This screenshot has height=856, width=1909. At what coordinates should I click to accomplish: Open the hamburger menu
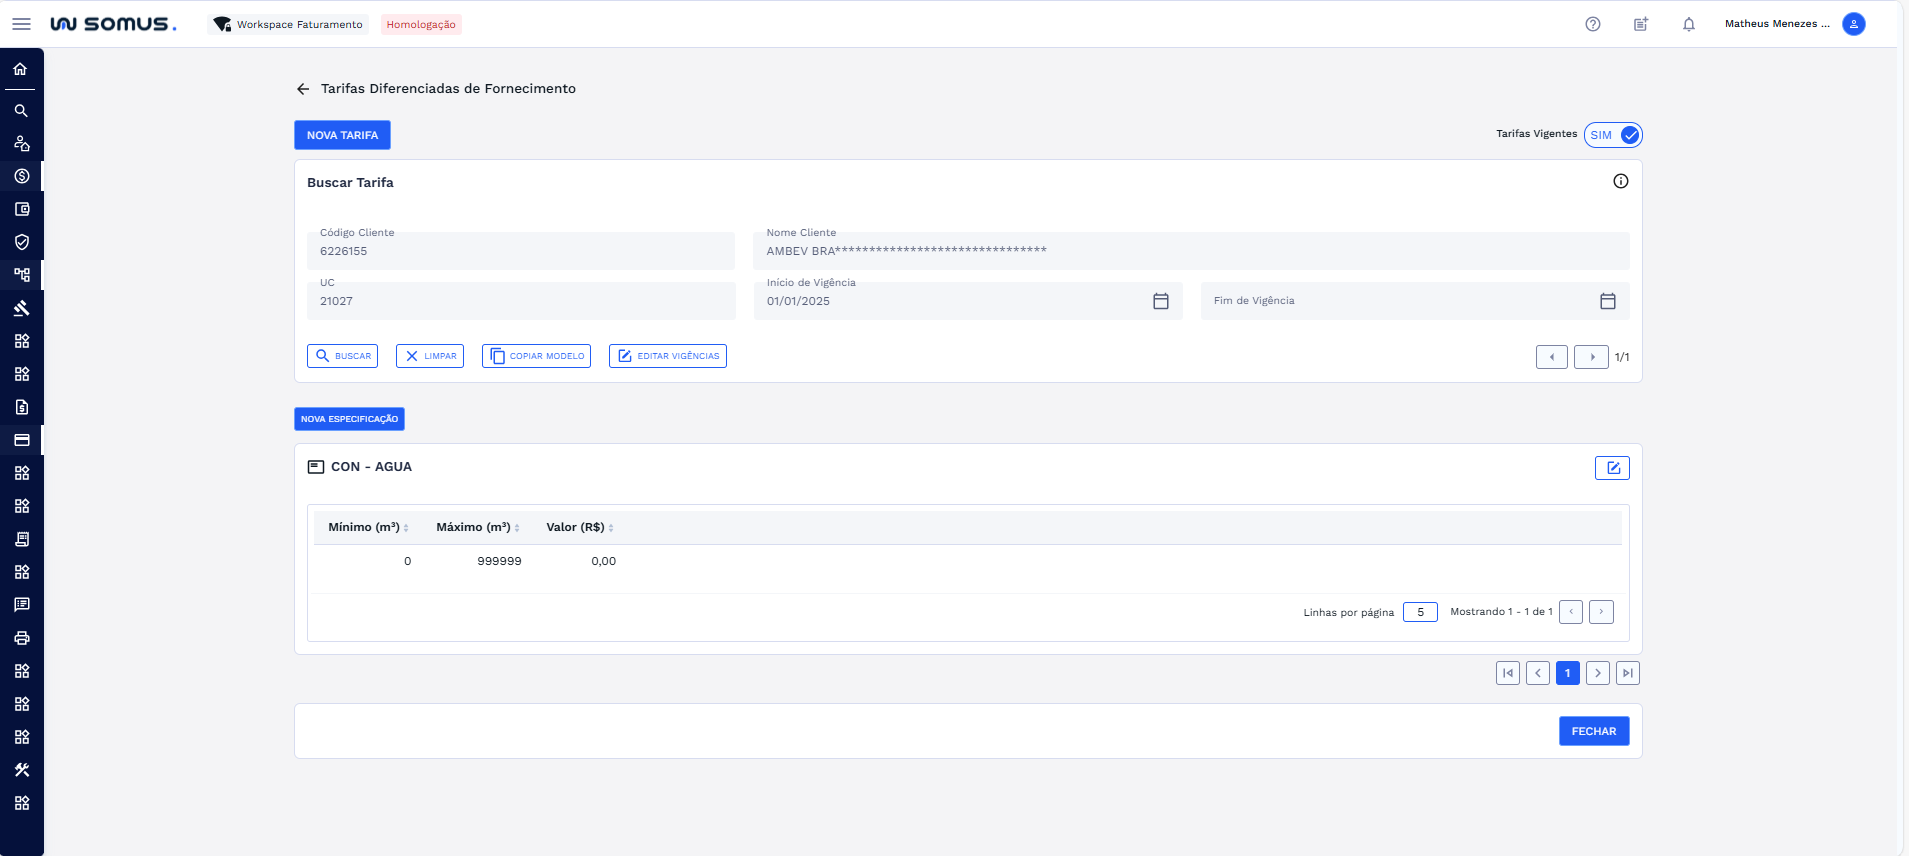point(21,24)
